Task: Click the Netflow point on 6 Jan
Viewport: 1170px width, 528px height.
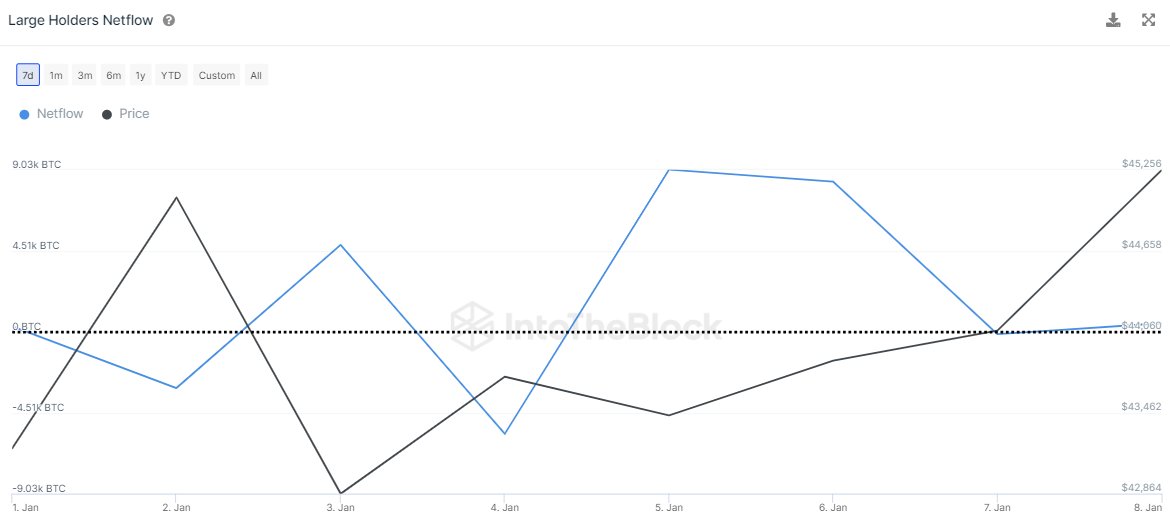Action: point(833,181)
